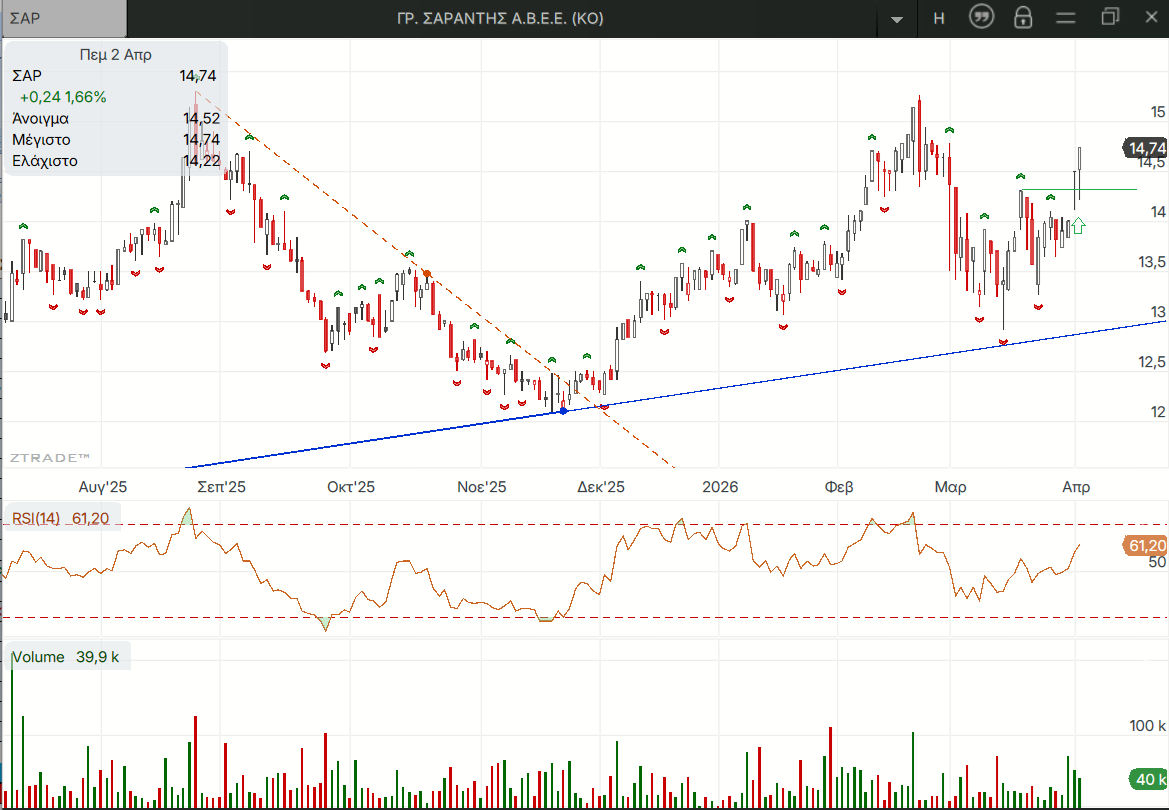Open the comments quote bubble icon
The width and height of the screenshot is (1169, 810).
pyautogui.click(x=982, y=18)
